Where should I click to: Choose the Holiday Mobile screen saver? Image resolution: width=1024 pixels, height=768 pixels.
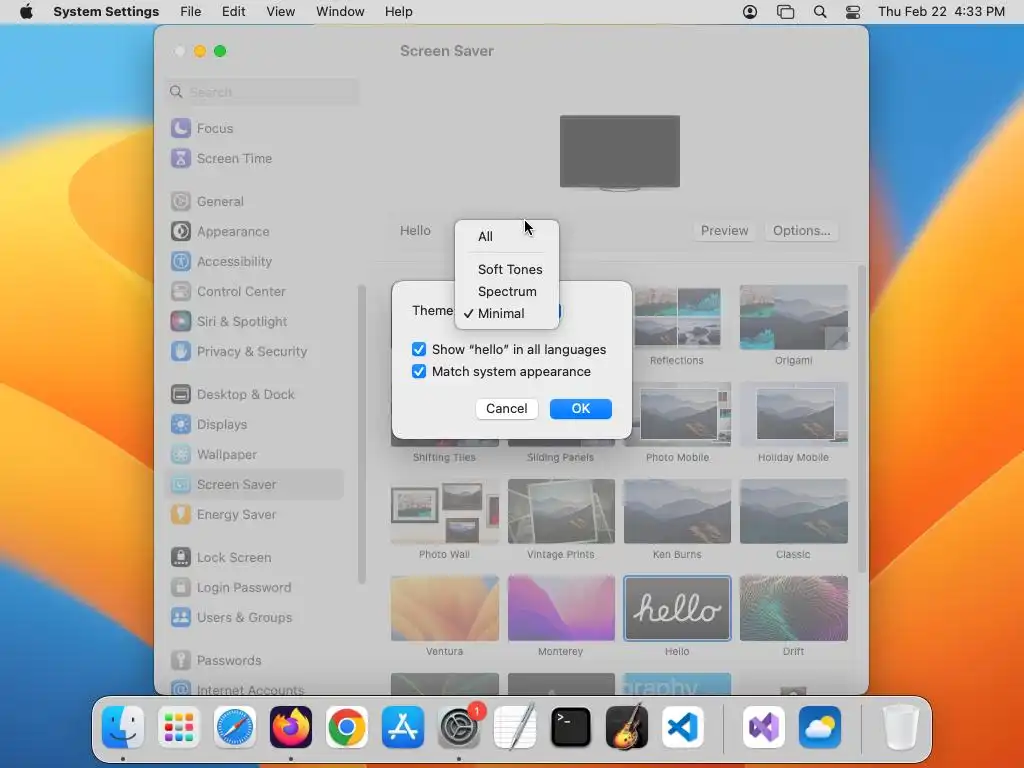click(x=793, y=414)
